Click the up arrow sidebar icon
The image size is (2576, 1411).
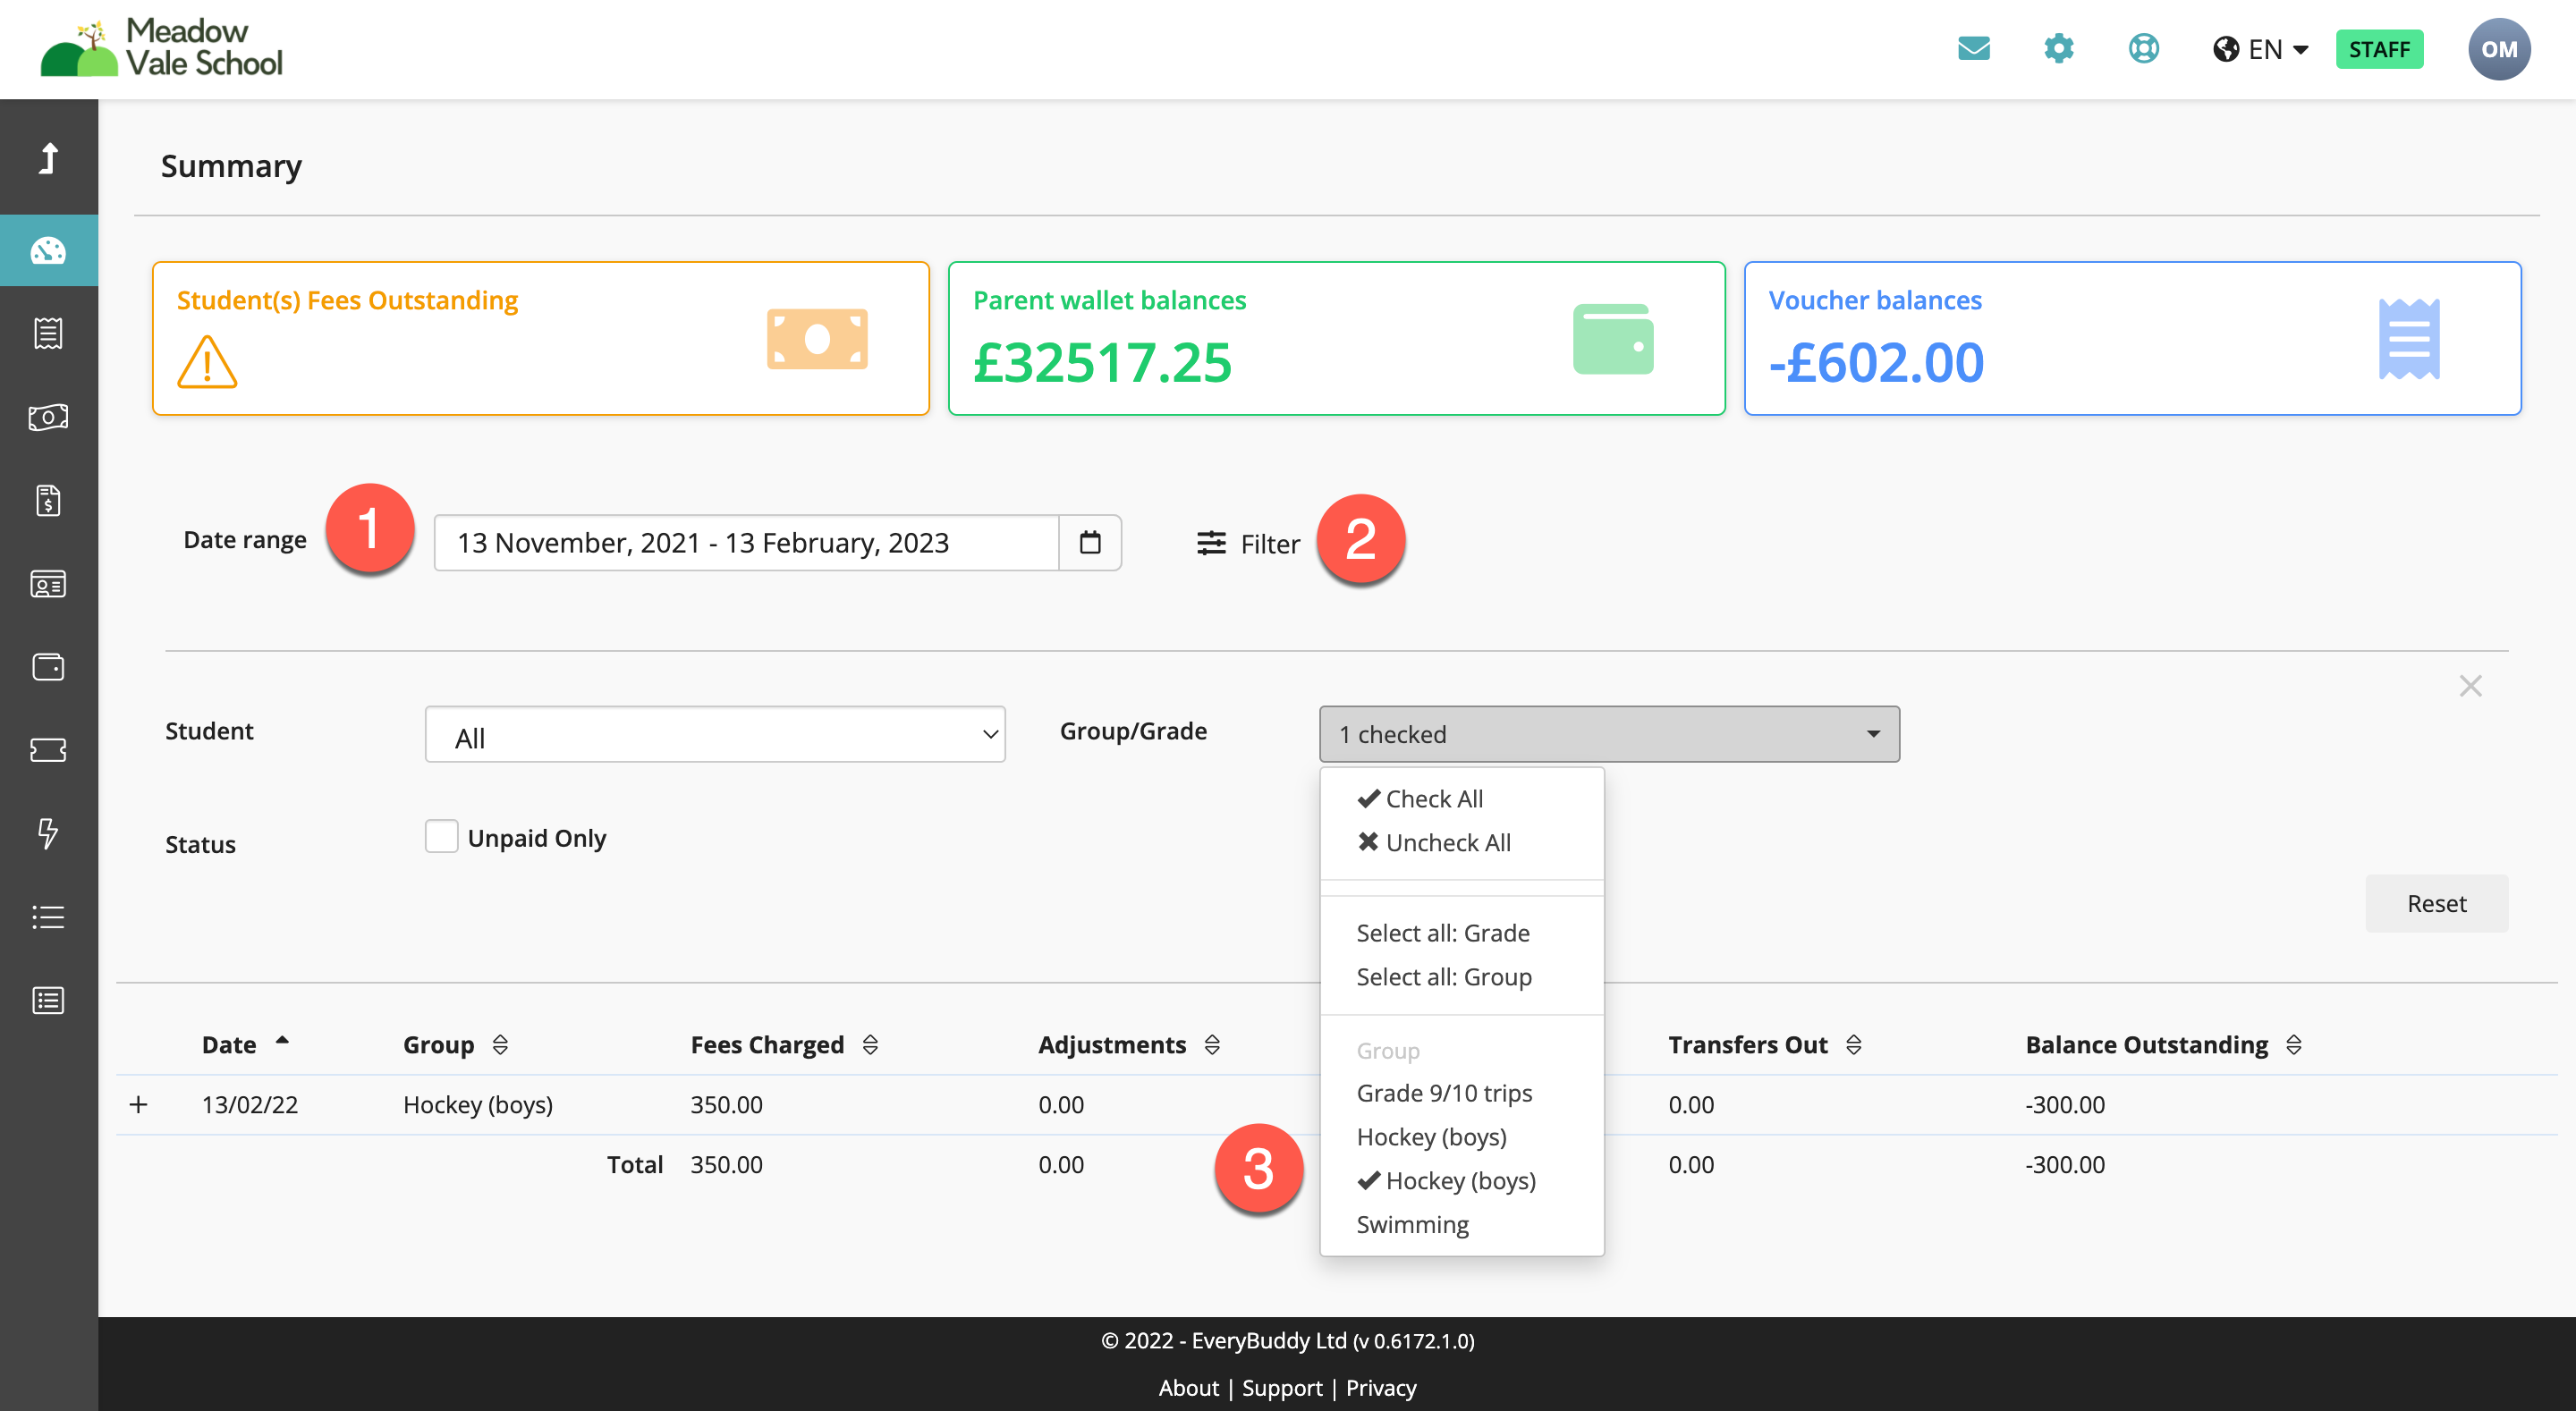[x=48, y=158]
